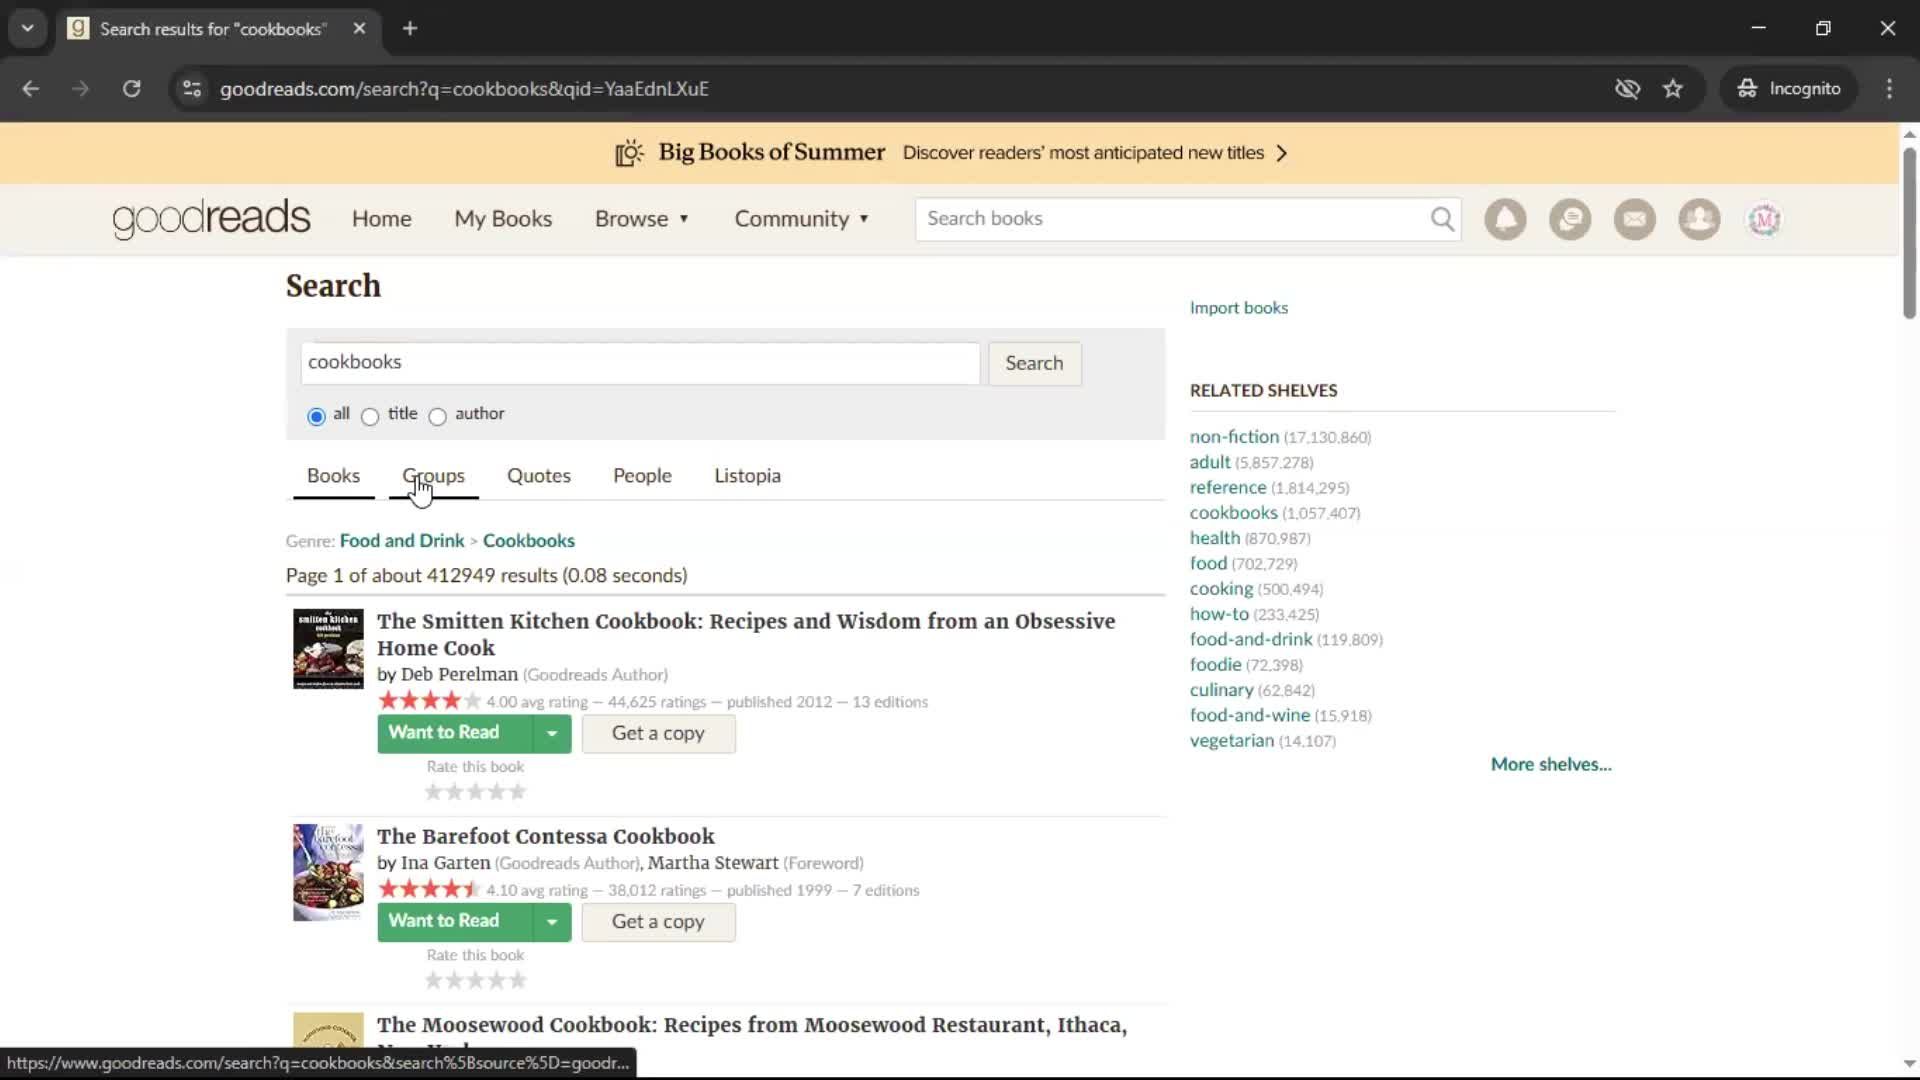
Task: Mark Barefoot Contessa Cookbook as Want to Read
Action: 454,921
